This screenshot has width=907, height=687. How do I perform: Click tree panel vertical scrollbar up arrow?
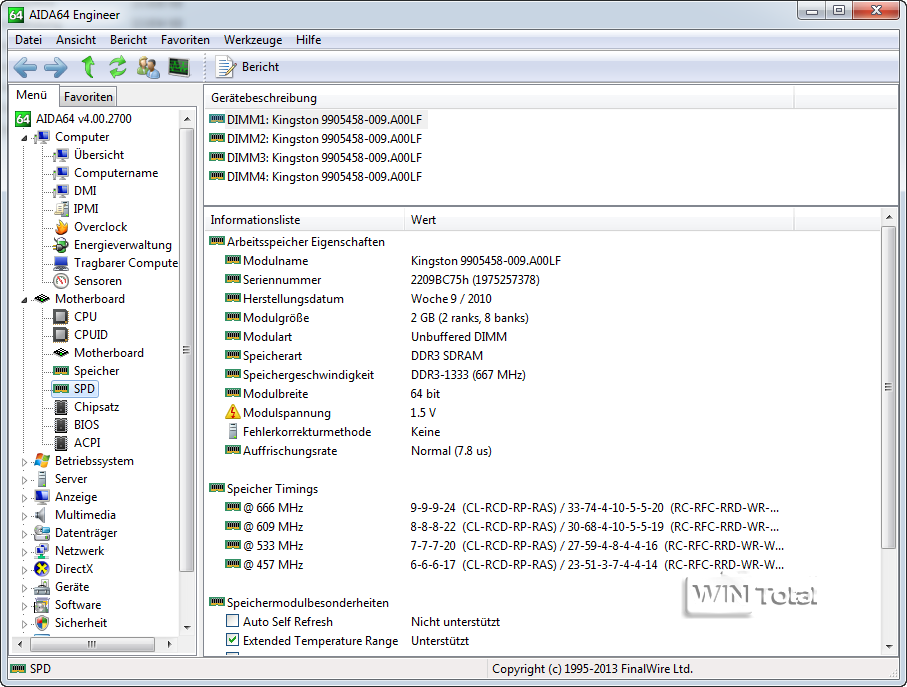pos(186,119)
